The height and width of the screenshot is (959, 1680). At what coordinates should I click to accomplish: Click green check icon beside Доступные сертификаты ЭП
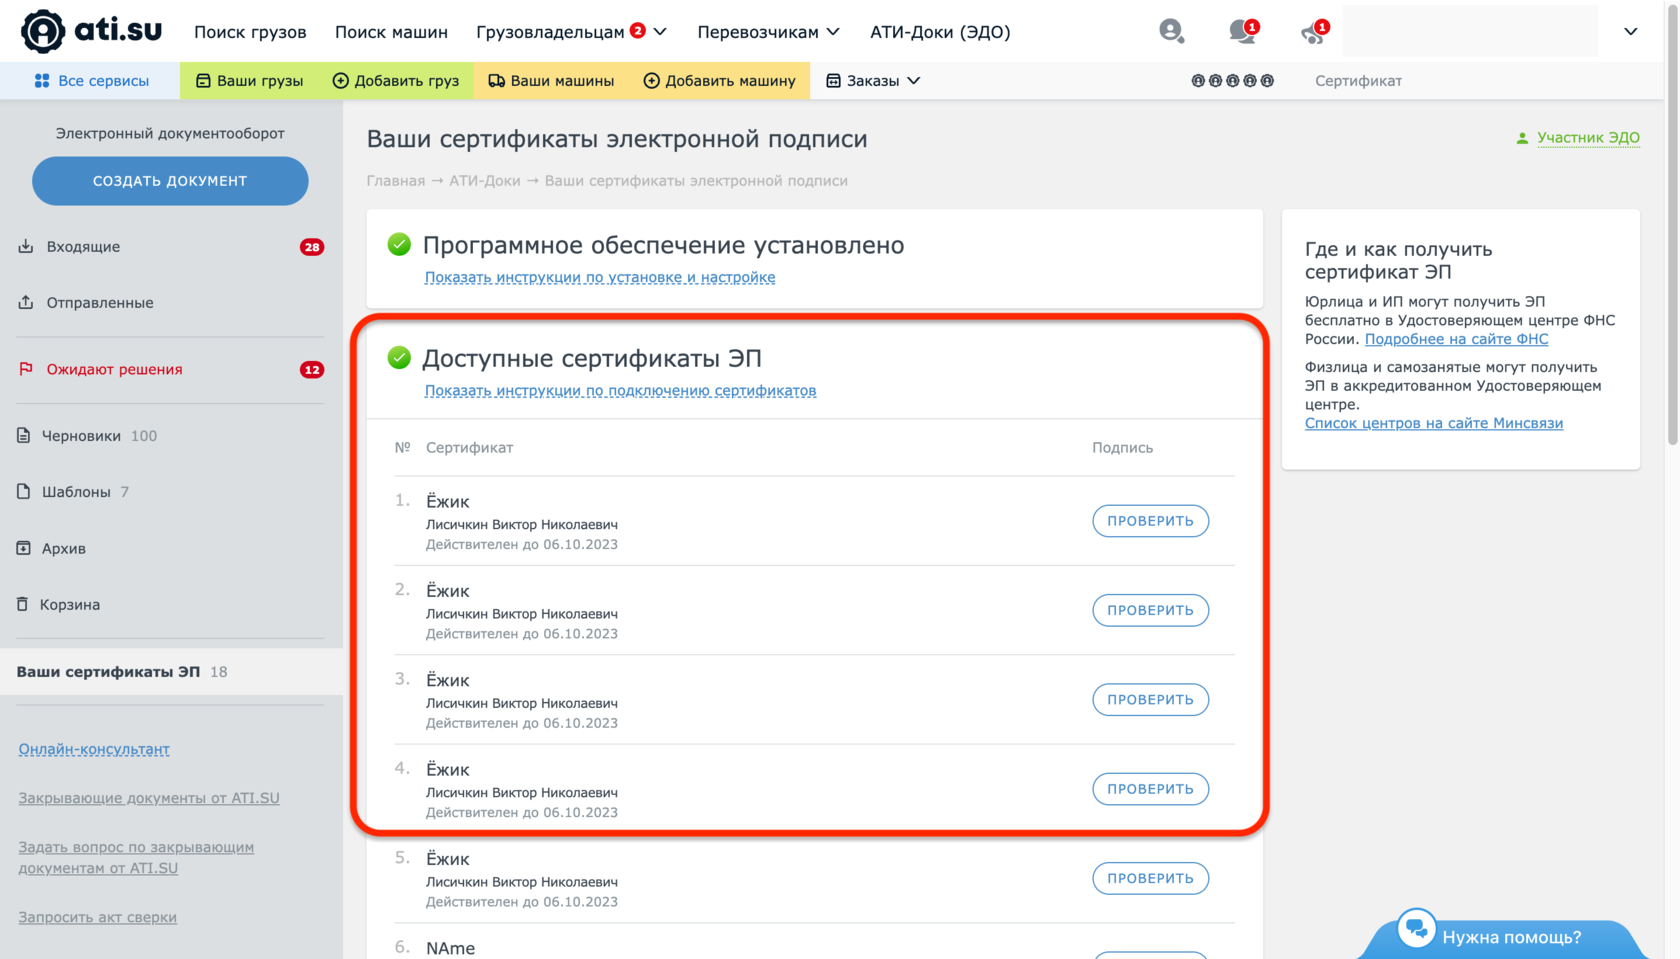[x=399, y=358]
